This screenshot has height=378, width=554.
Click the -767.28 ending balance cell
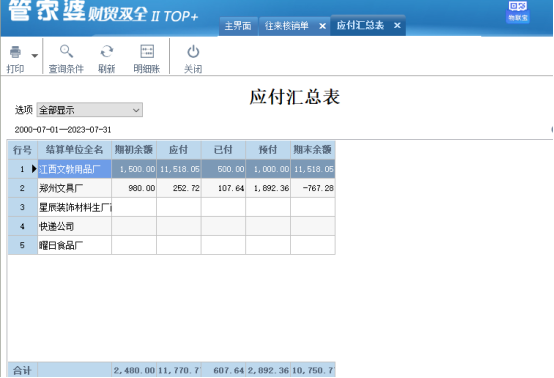click(x=313, y=188)
